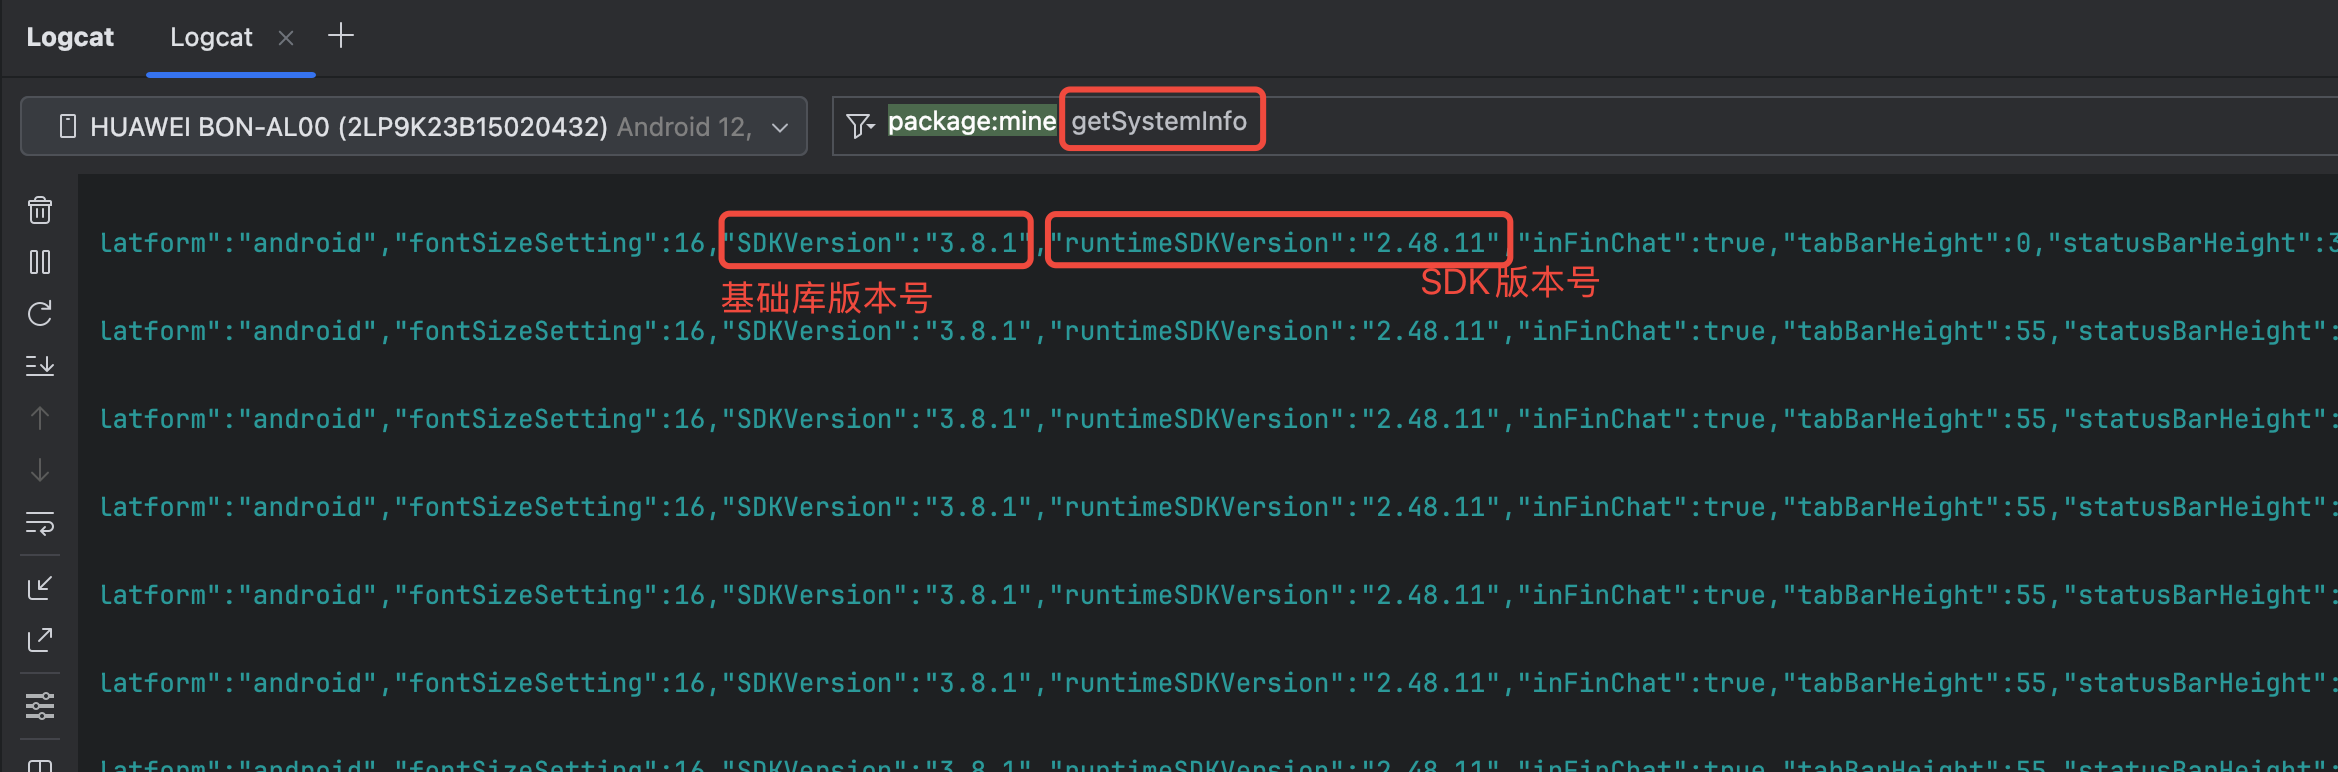This screenshot has height=772, width=2338.
Task: Jump to previous occurrence with up arrow
Action: click(40, 418)
